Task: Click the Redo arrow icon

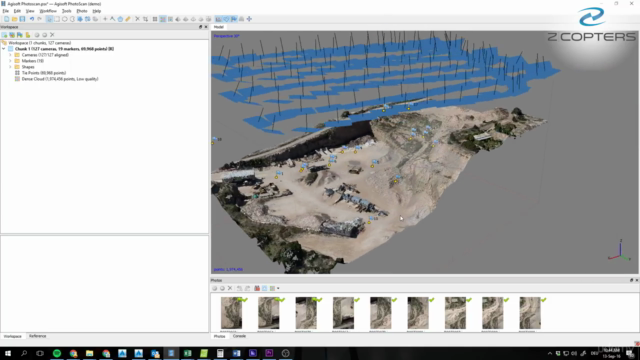Action: click(39, 19)
